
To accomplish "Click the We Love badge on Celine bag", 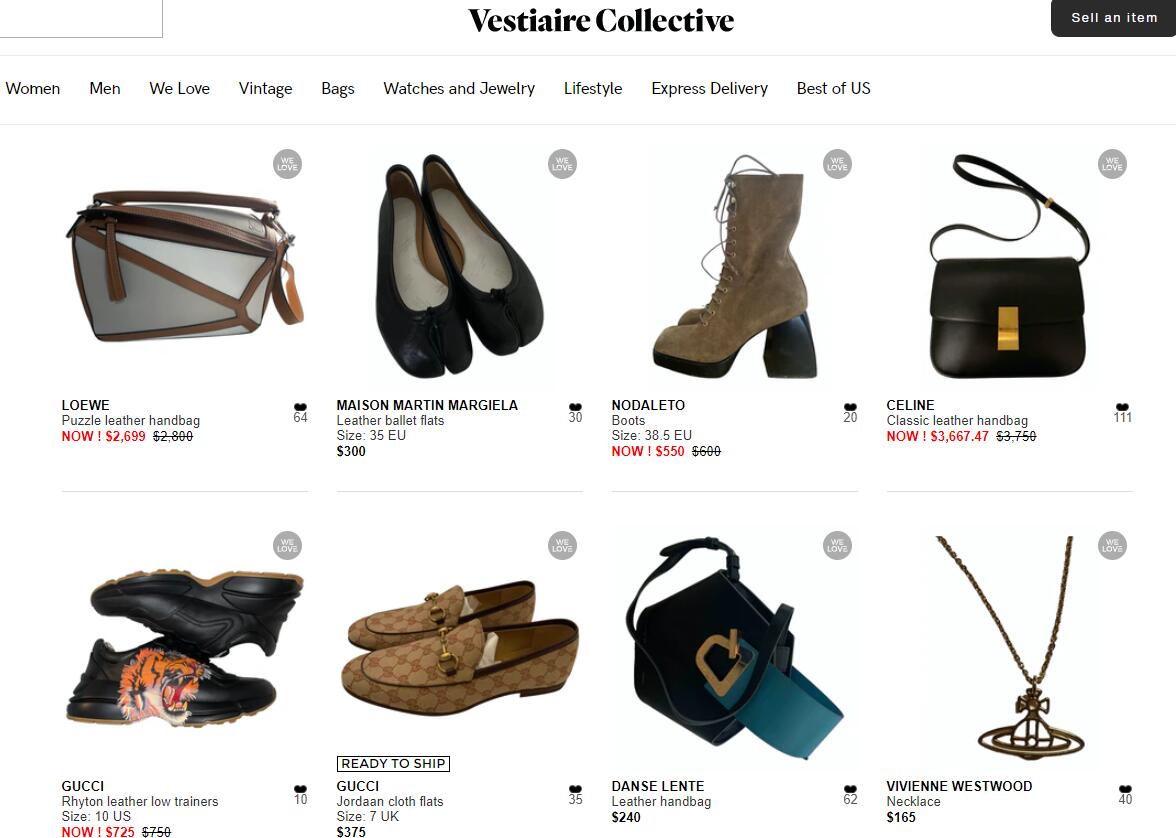I will 1112,164.
